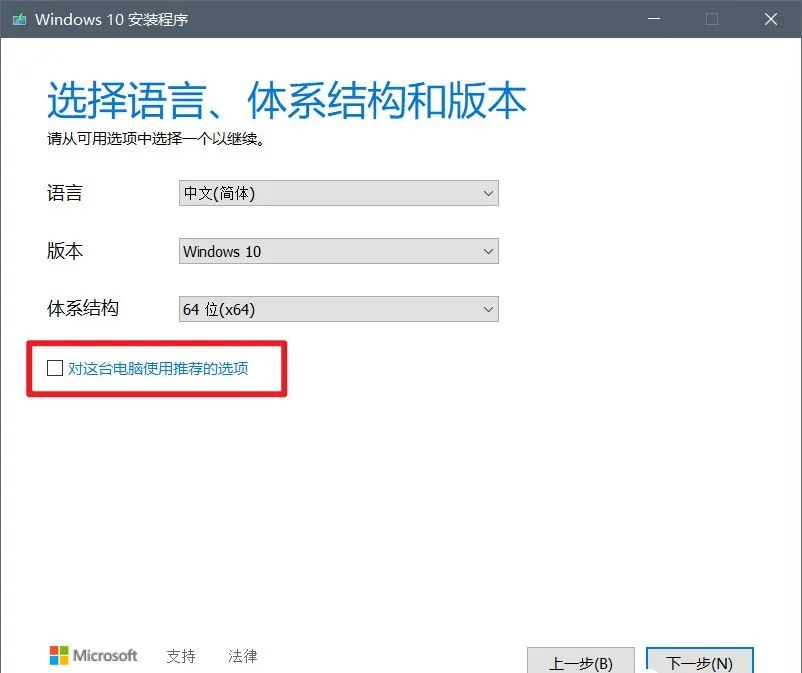Viewport: 802px width, 673px height.
Task: Check the 对这台电脑使用推荐的选项 checkbox
Action: tap(55, 368)
